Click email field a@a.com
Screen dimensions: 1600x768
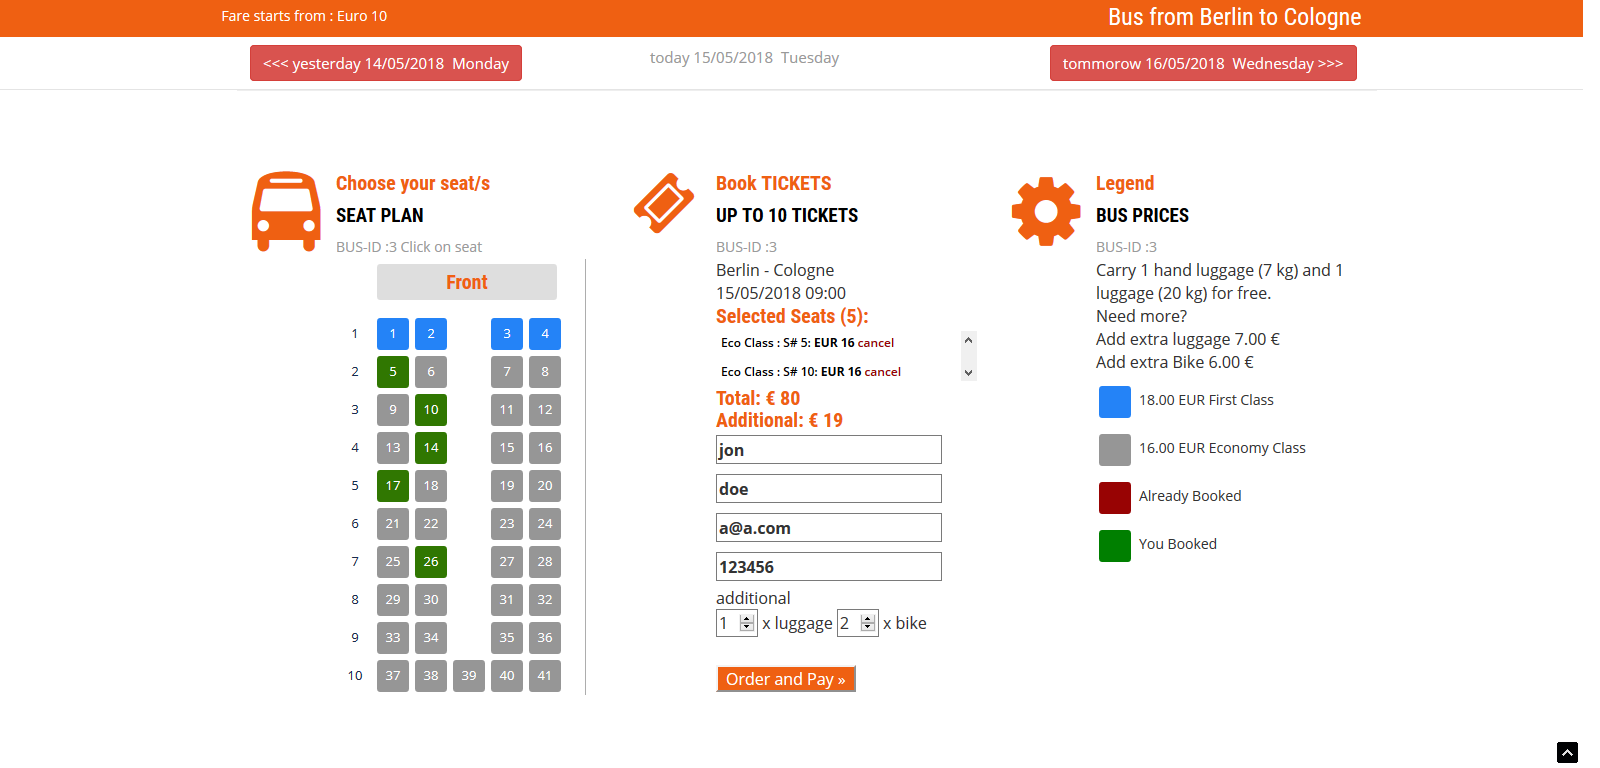coord(829,528)
